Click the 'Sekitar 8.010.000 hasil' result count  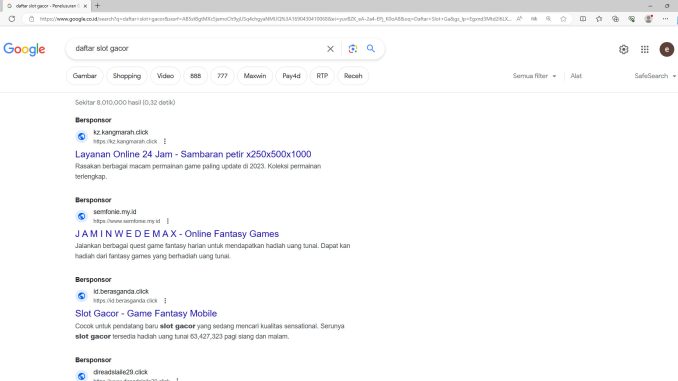(125, 102)
